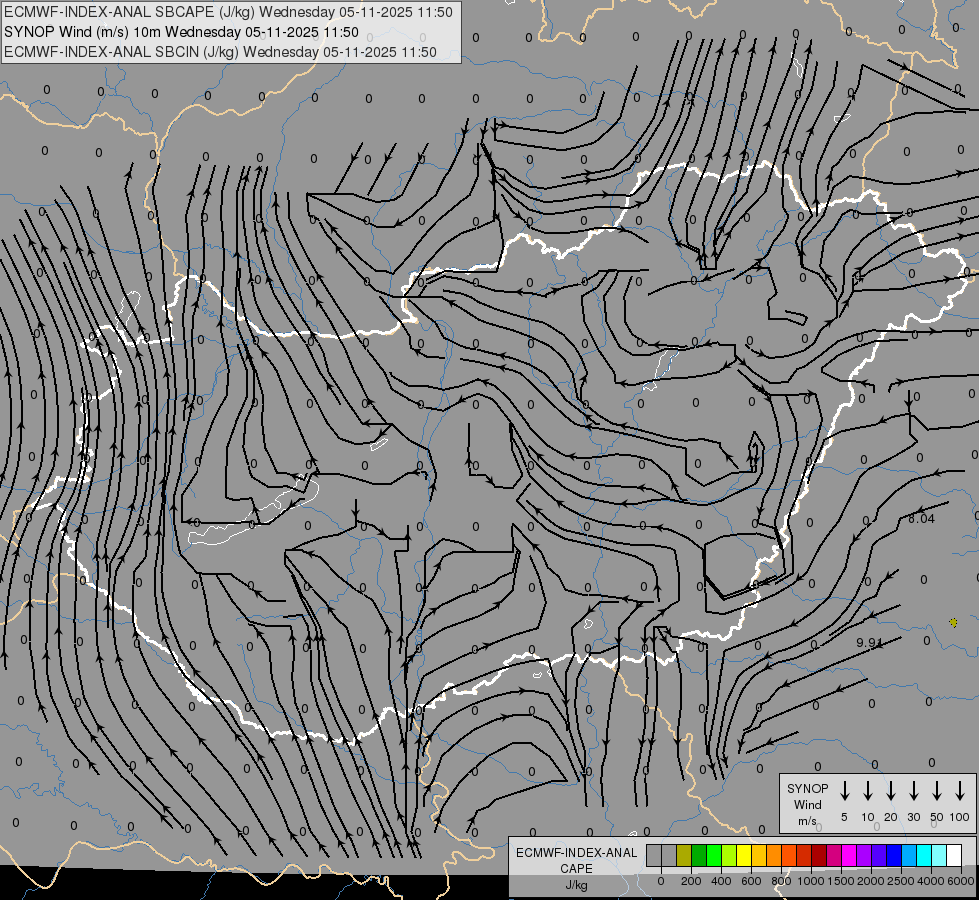This screenshot has height=900, width=979.
Task: Click the 600 tick label under CAPE scale
Action: coord(751,881)
